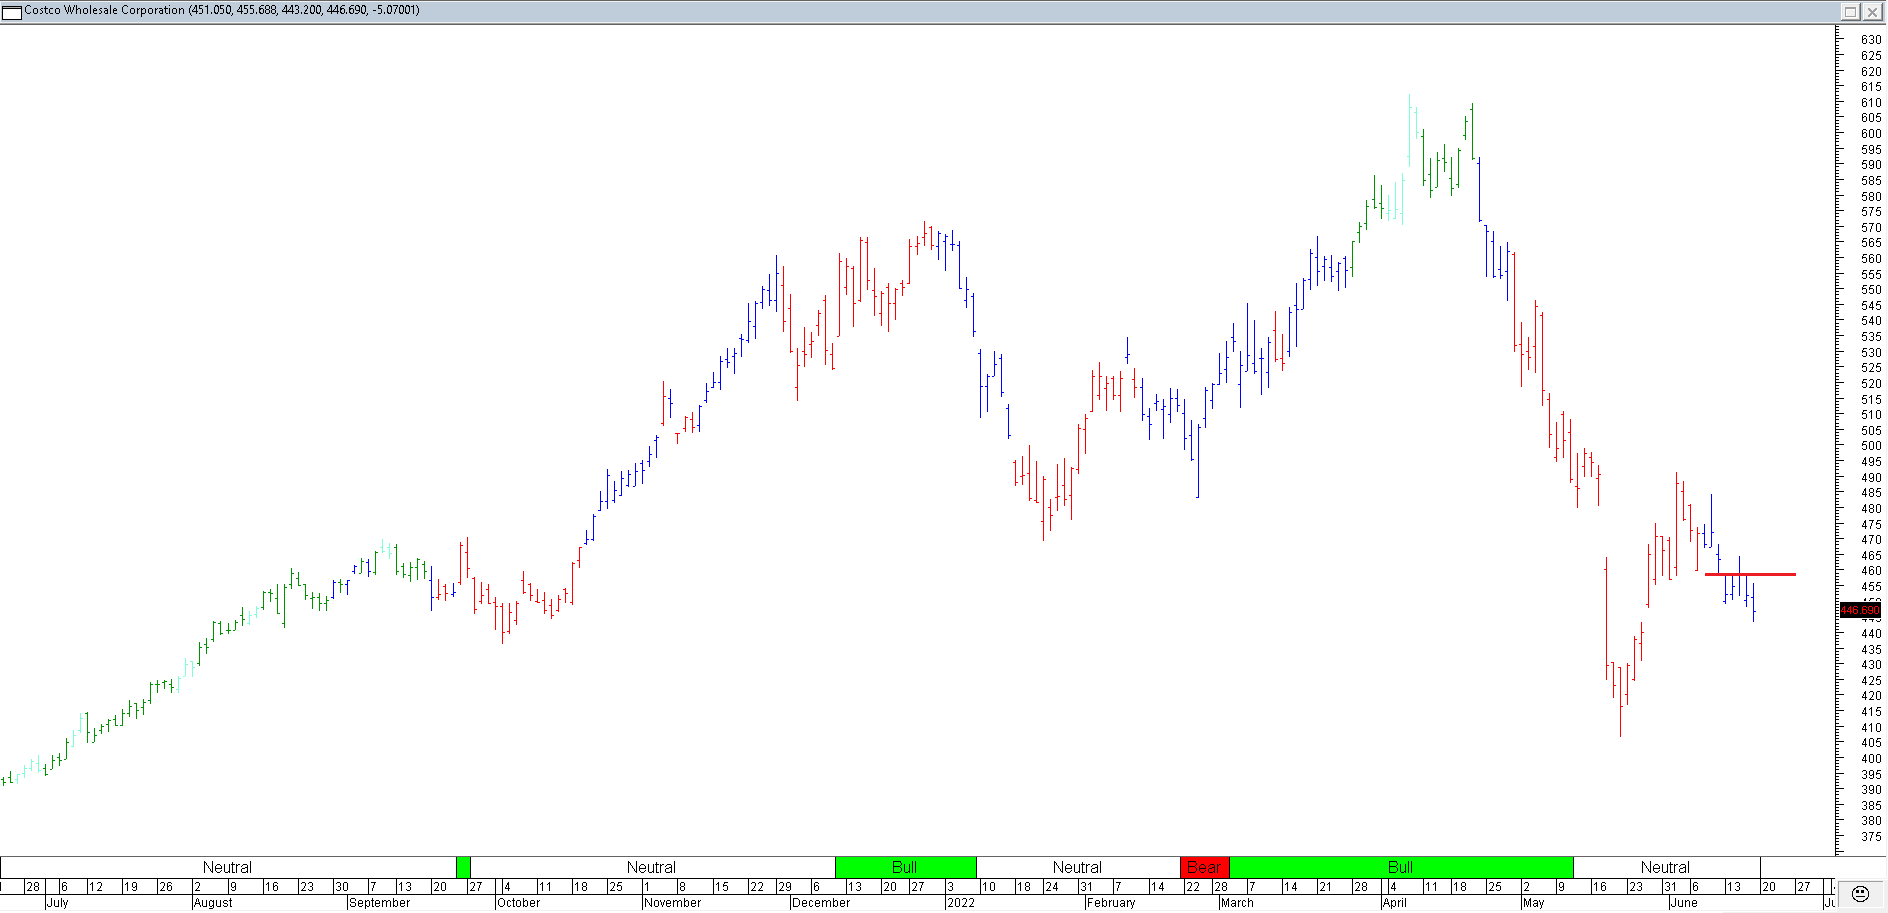The width and height of the screenshot is (1888, 913).
Task: Click the small unlabeled green ribbon segment near September 27
Action: [x=463, y=867]
